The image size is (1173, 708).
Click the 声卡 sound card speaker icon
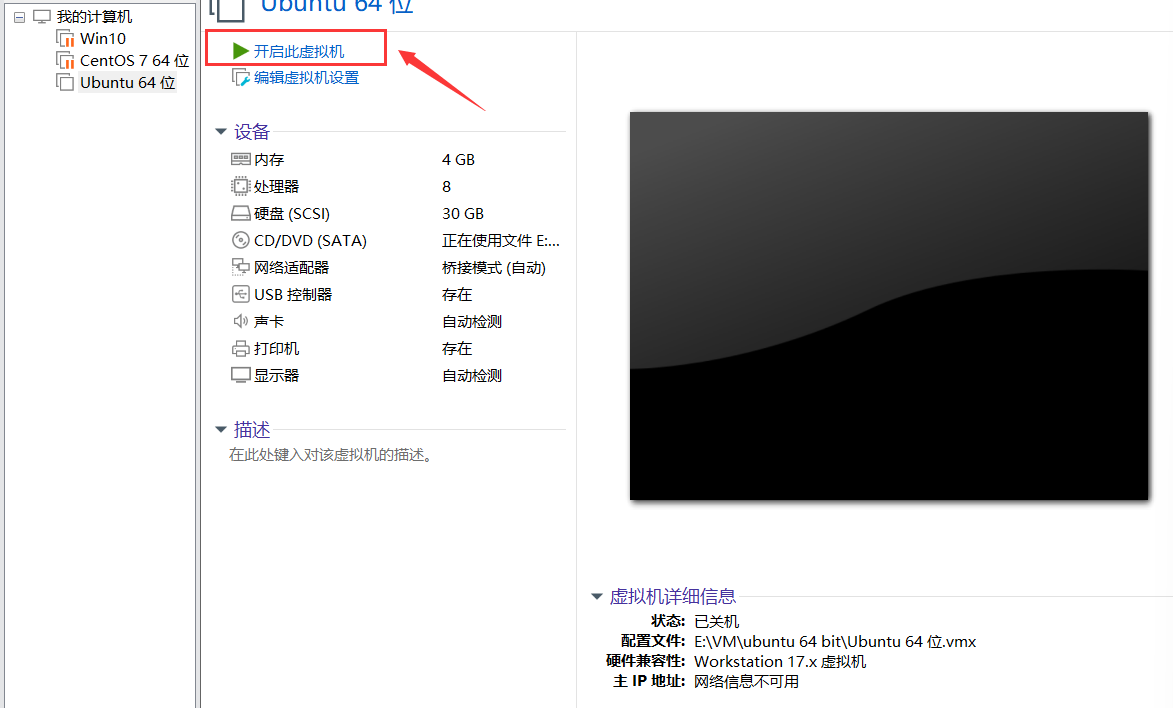tap(240, 321)
